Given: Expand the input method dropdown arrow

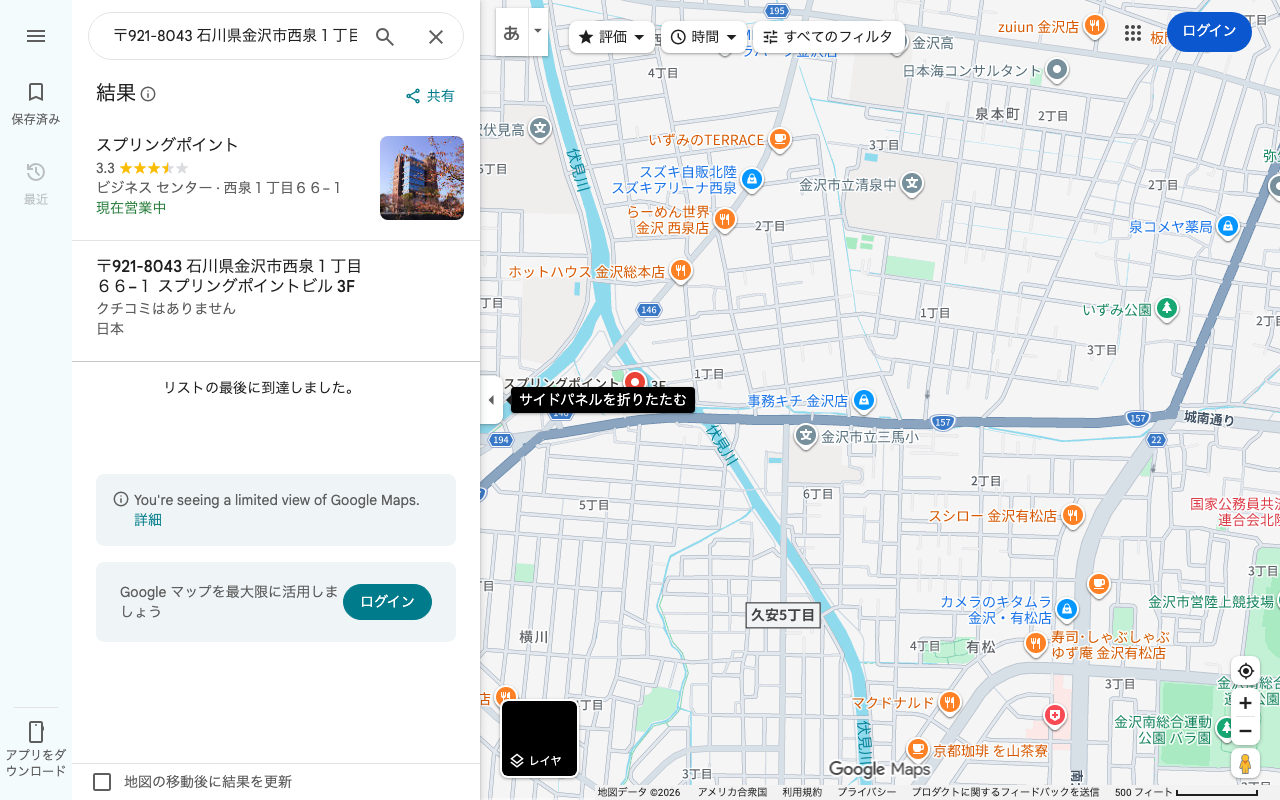Looking at the screenshot, I should [538, 32].
